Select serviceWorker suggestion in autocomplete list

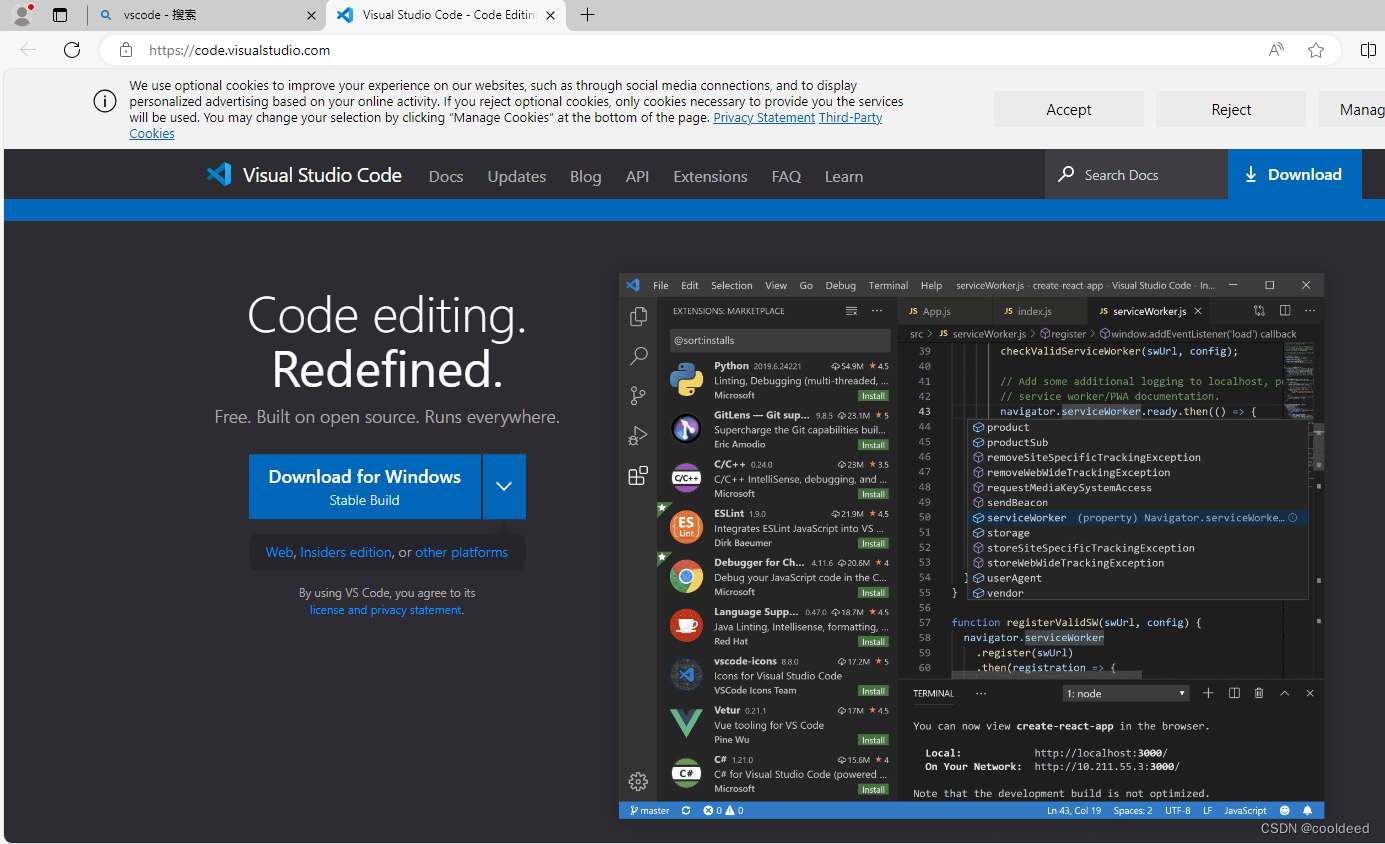pos(1138,518)
